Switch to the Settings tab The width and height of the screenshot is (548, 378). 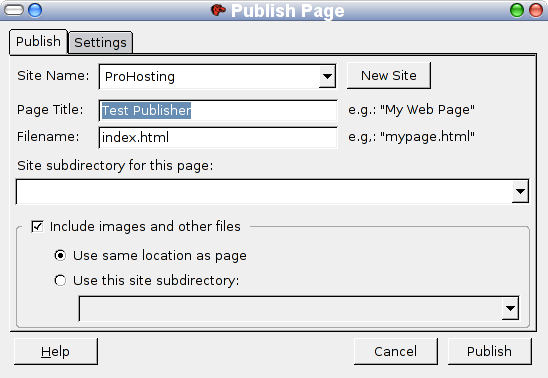click(100, 43)
